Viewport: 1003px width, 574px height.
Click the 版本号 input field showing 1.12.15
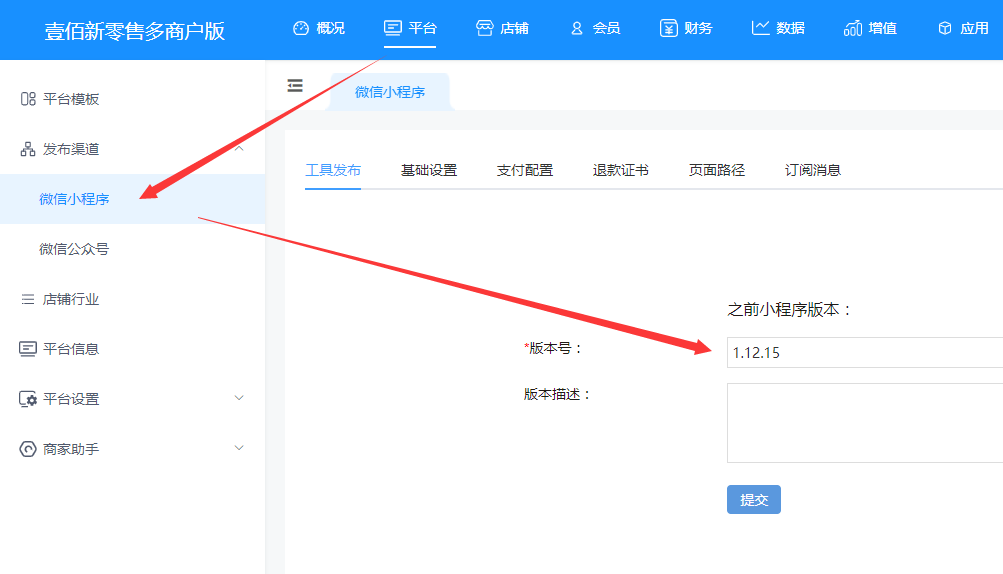pos(865,353)
